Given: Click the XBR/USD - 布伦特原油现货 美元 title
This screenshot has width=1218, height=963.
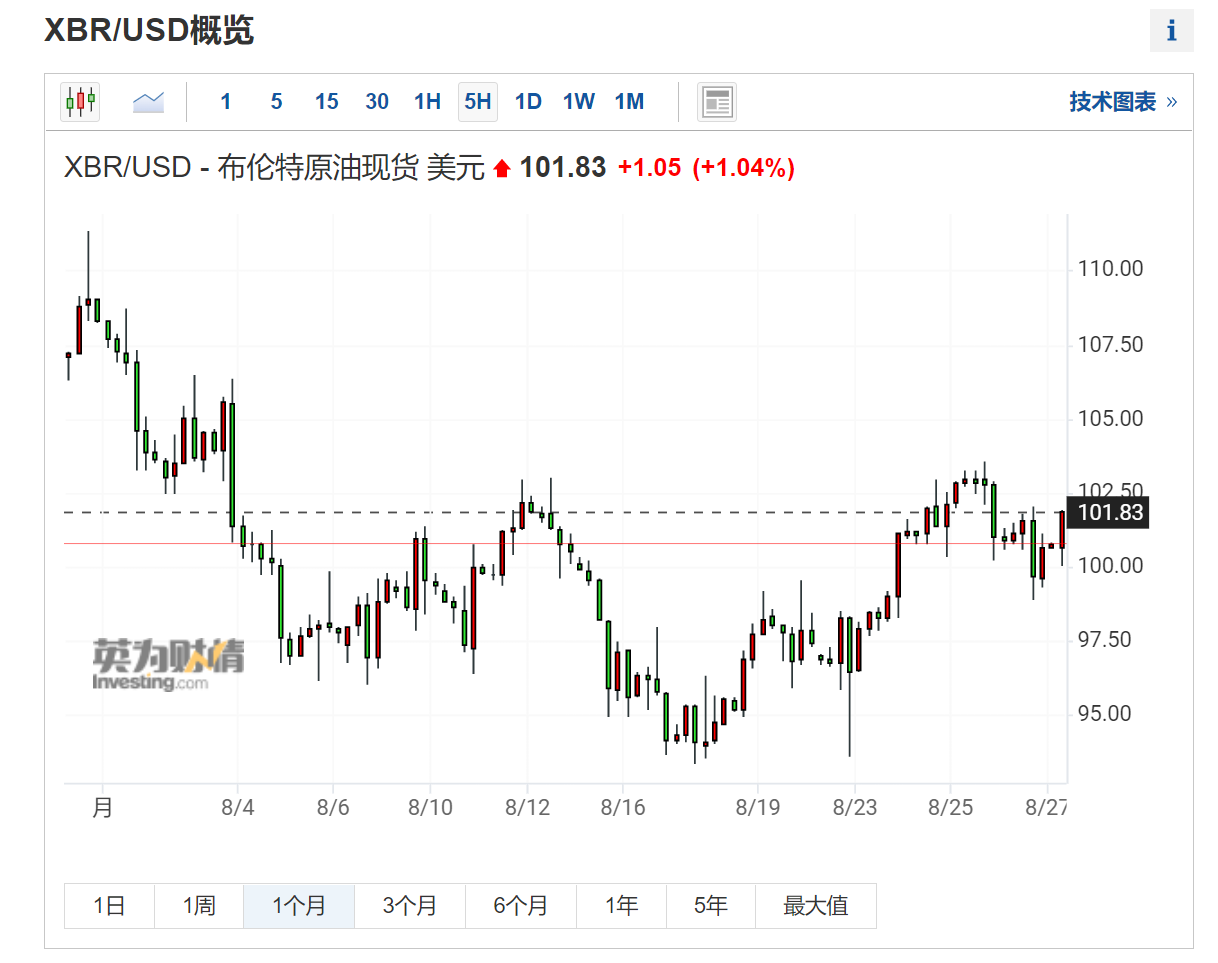Looking at the screenshot, I should point(274,168).
